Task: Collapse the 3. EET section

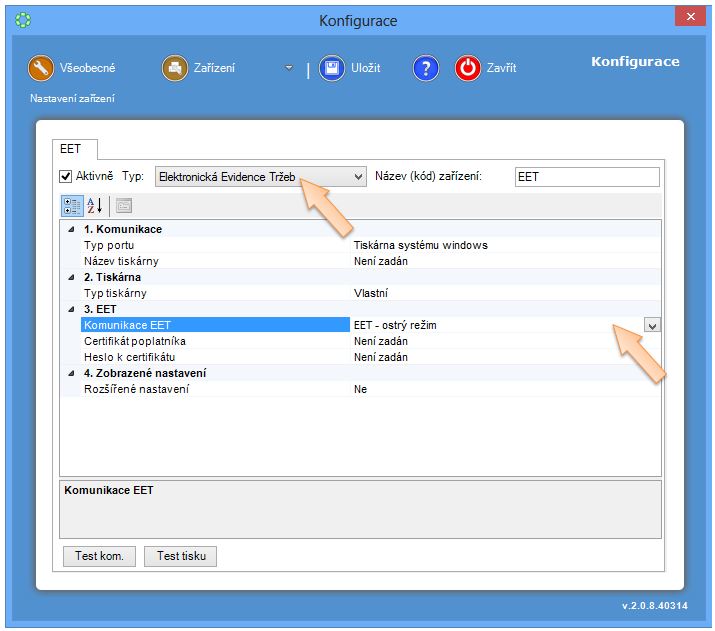Action: pyautogui.click(x=71, y=310)
